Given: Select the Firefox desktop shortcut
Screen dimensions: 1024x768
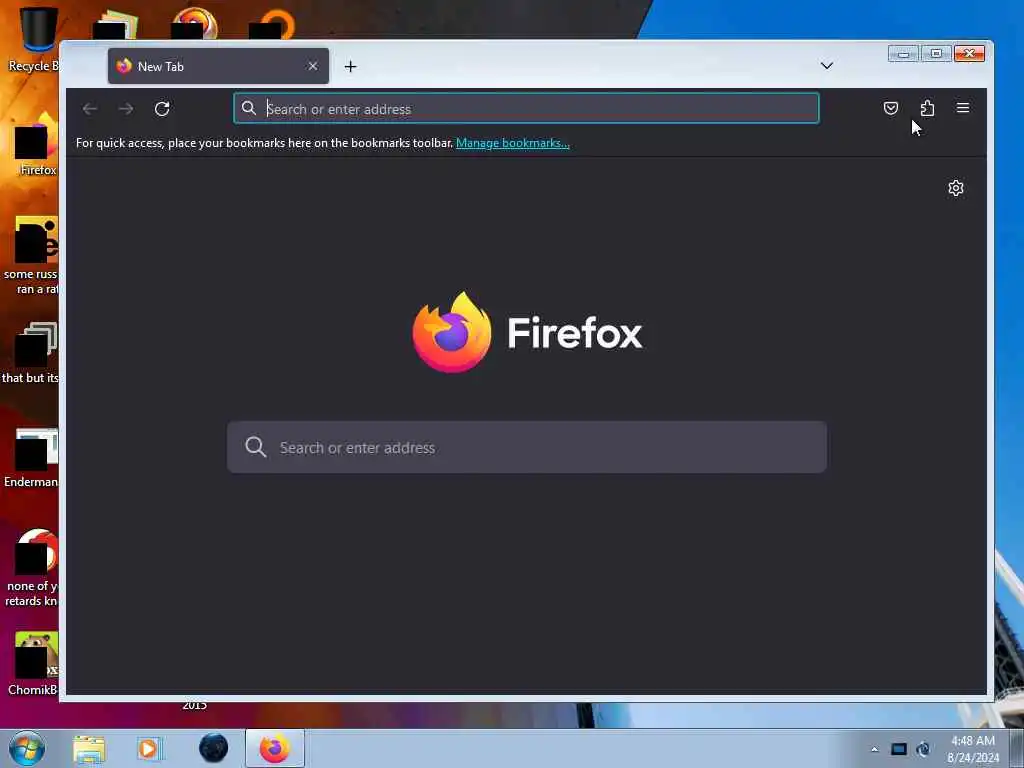Looking at the screenshot, I should pos(37,145).
